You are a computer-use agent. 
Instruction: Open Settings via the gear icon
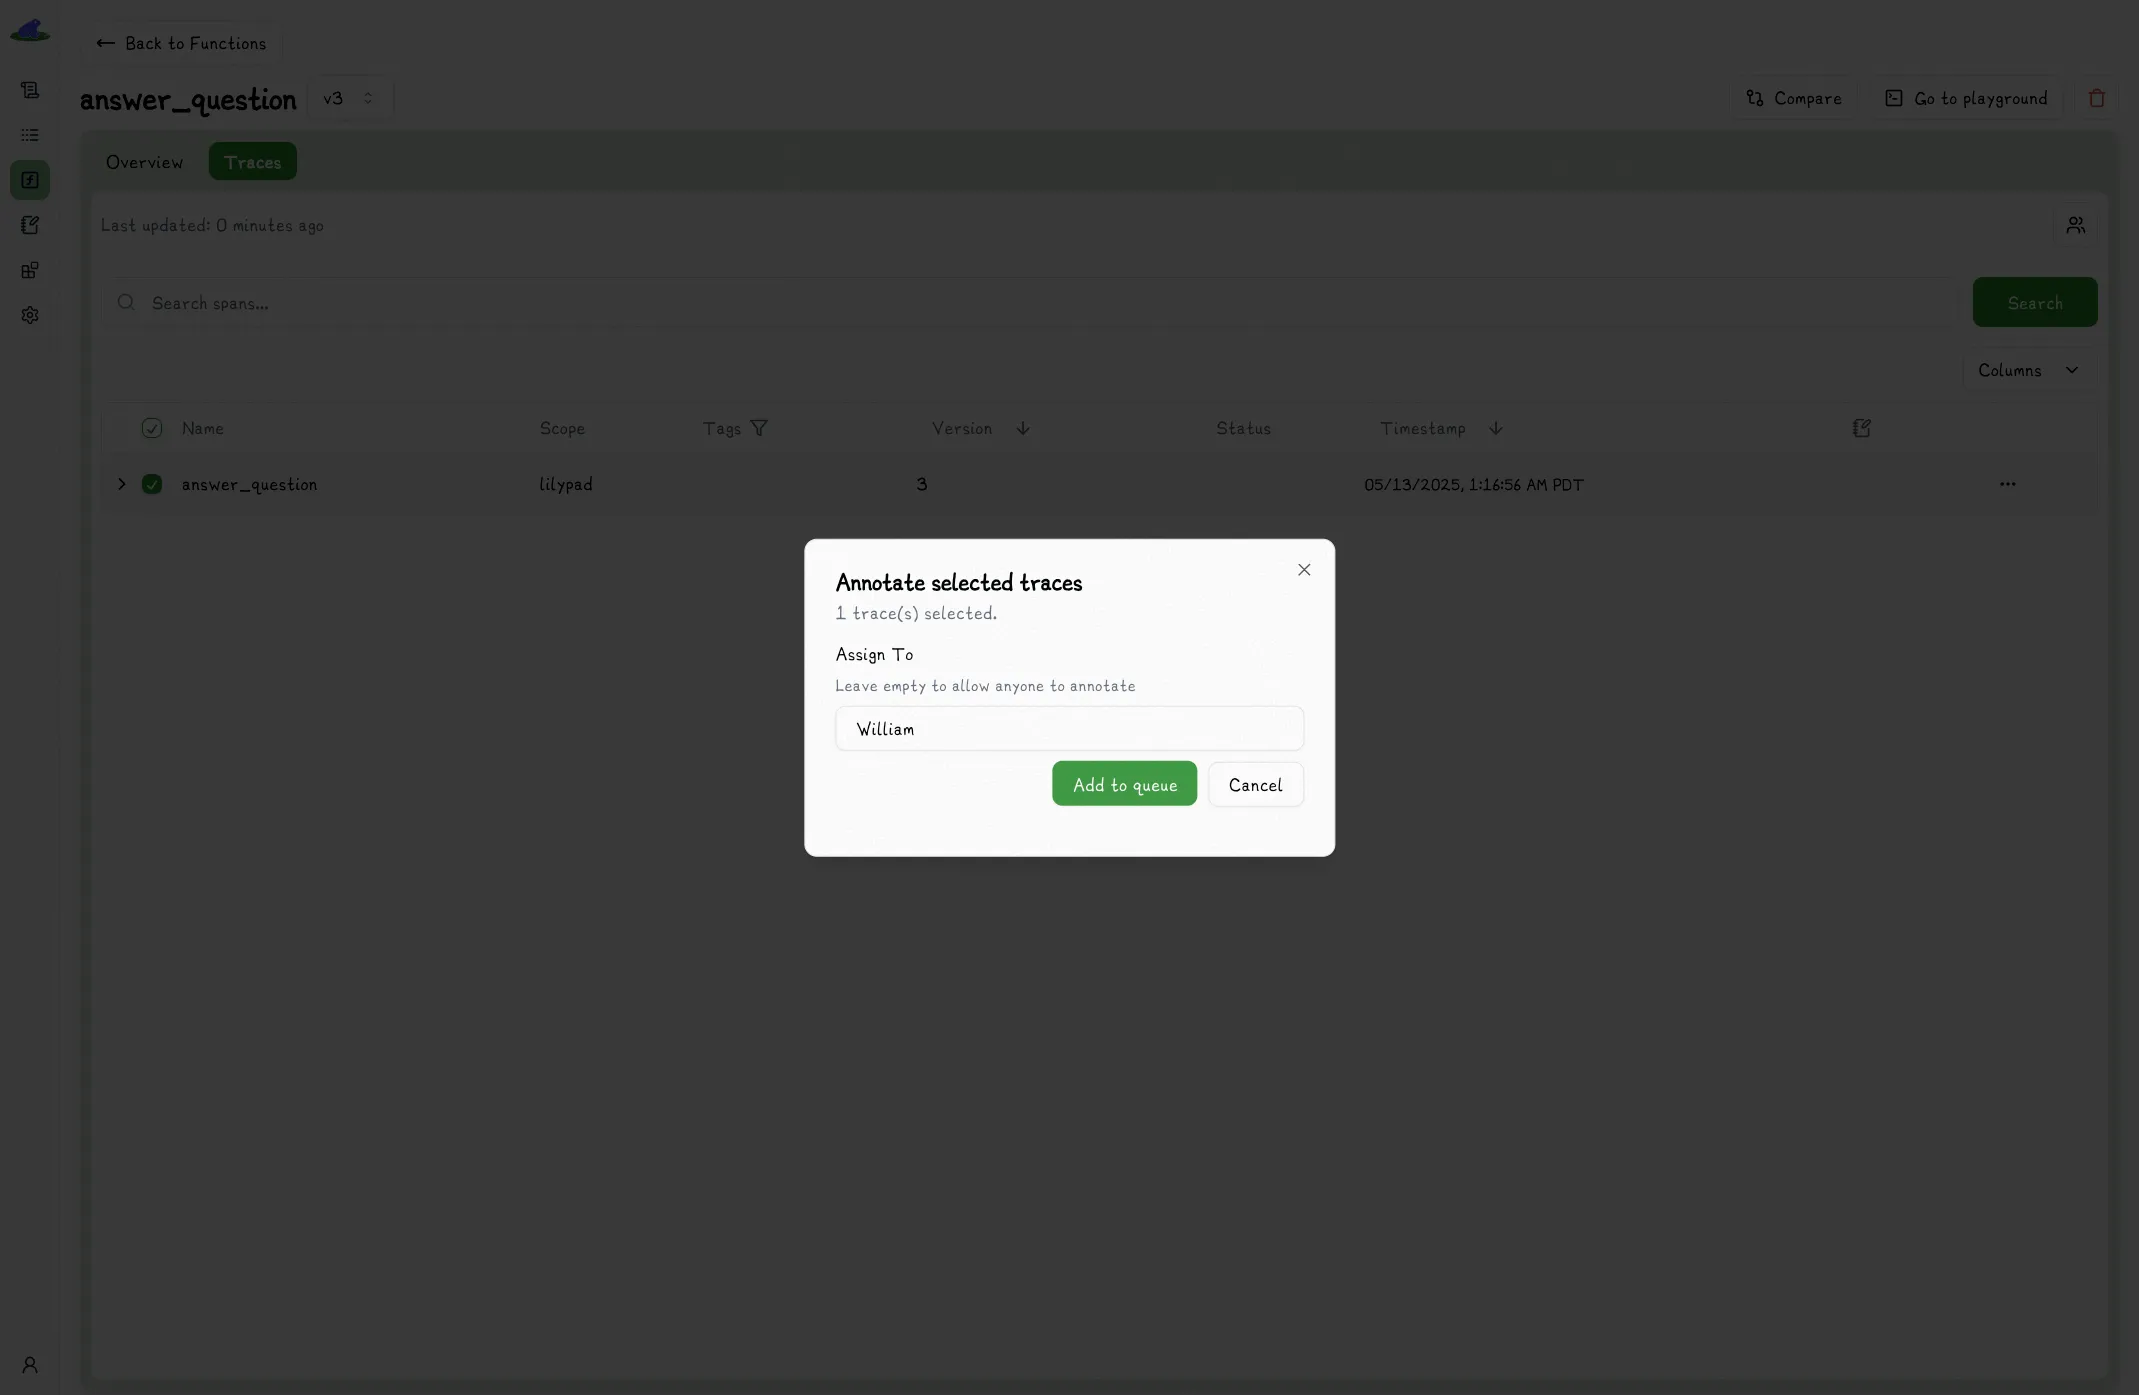[30, 315]
